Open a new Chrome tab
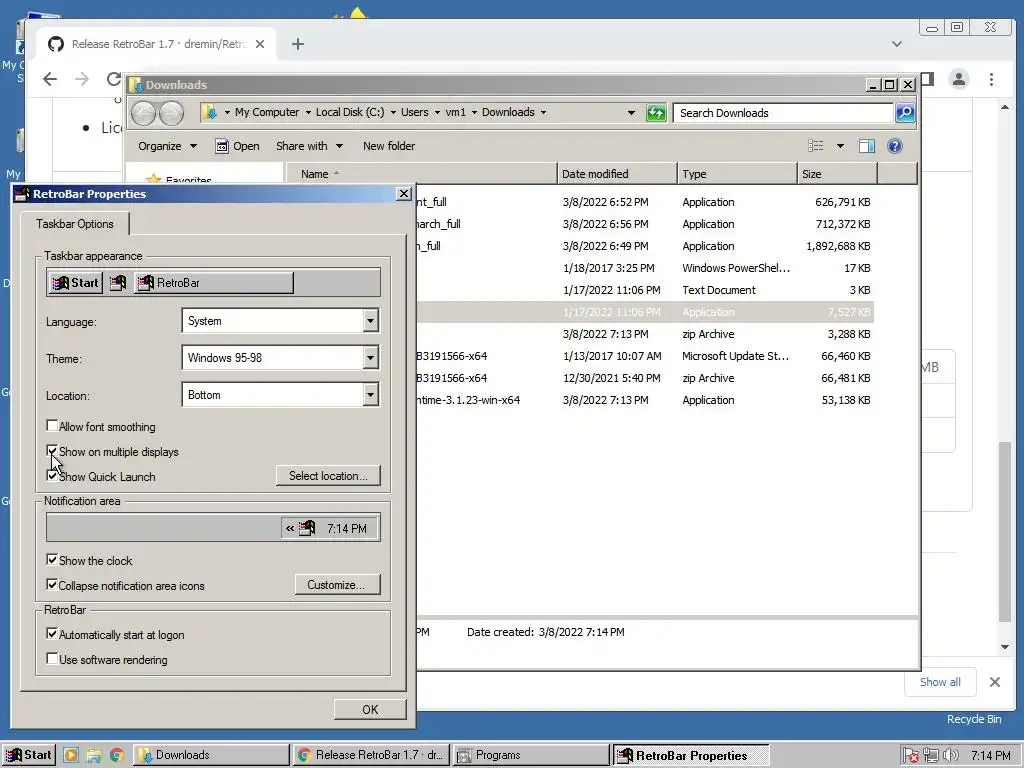 pos(298,44)
